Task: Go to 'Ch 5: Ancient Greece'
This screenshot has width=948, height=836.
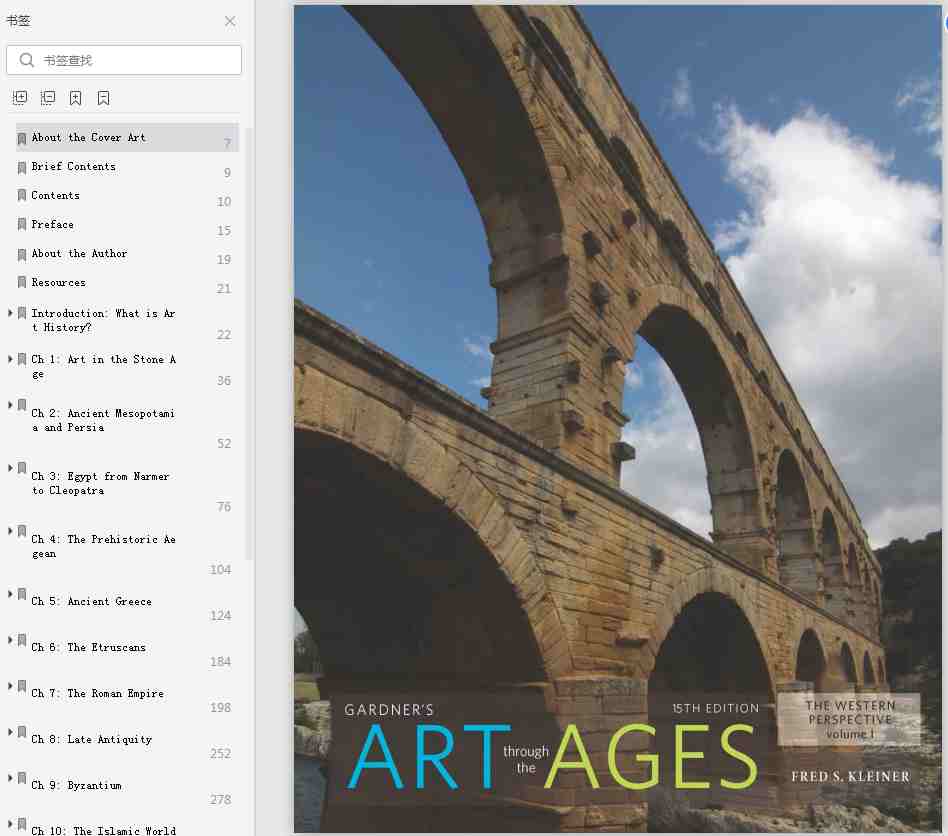Action: tap(91, 601)
